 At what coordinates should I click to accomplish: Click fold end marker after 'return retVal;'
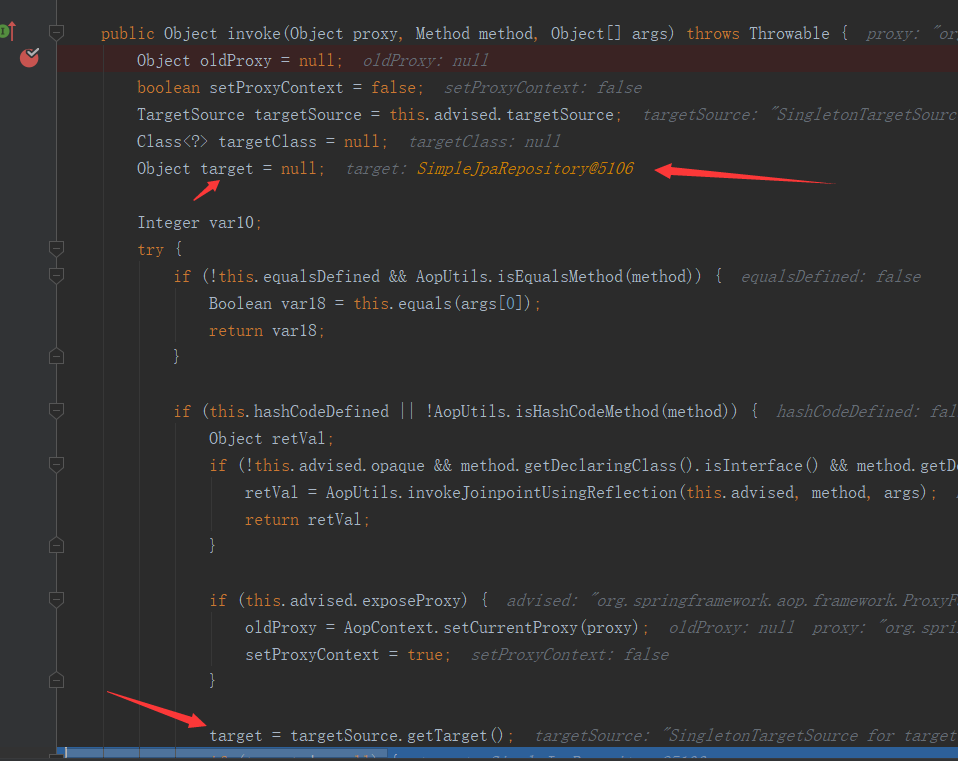(56, 545)
